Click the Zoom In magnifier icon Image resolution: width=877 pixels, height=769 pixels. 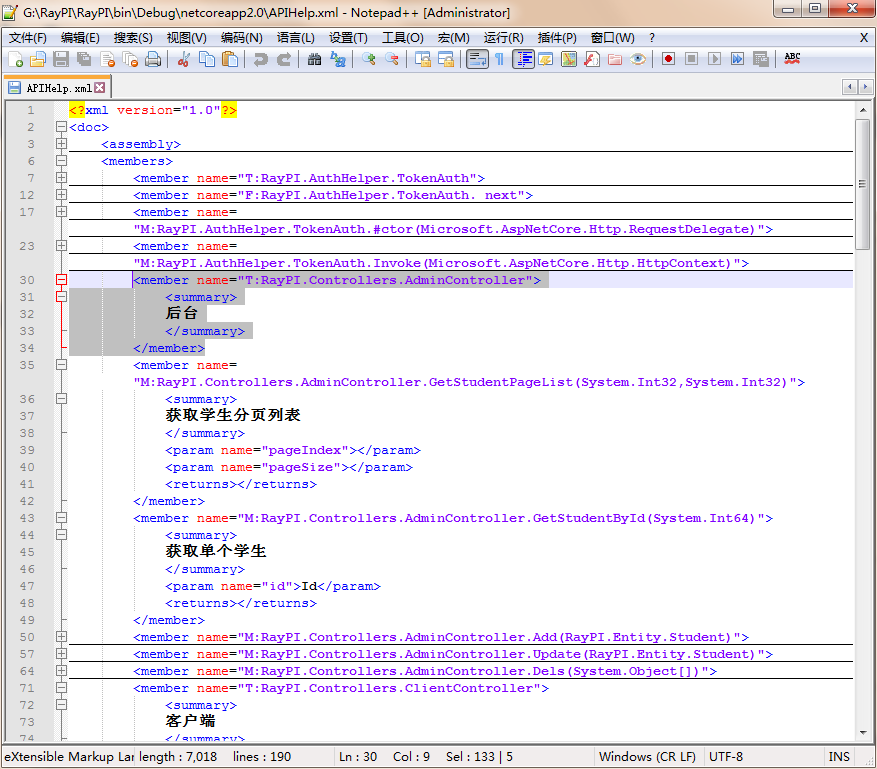[369, 60]
